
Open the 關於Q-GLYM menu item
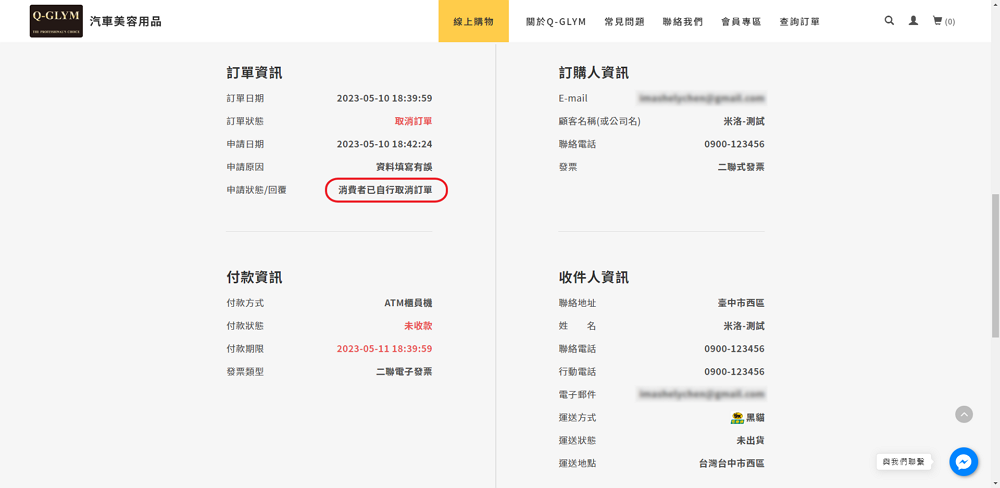point(556,21)
